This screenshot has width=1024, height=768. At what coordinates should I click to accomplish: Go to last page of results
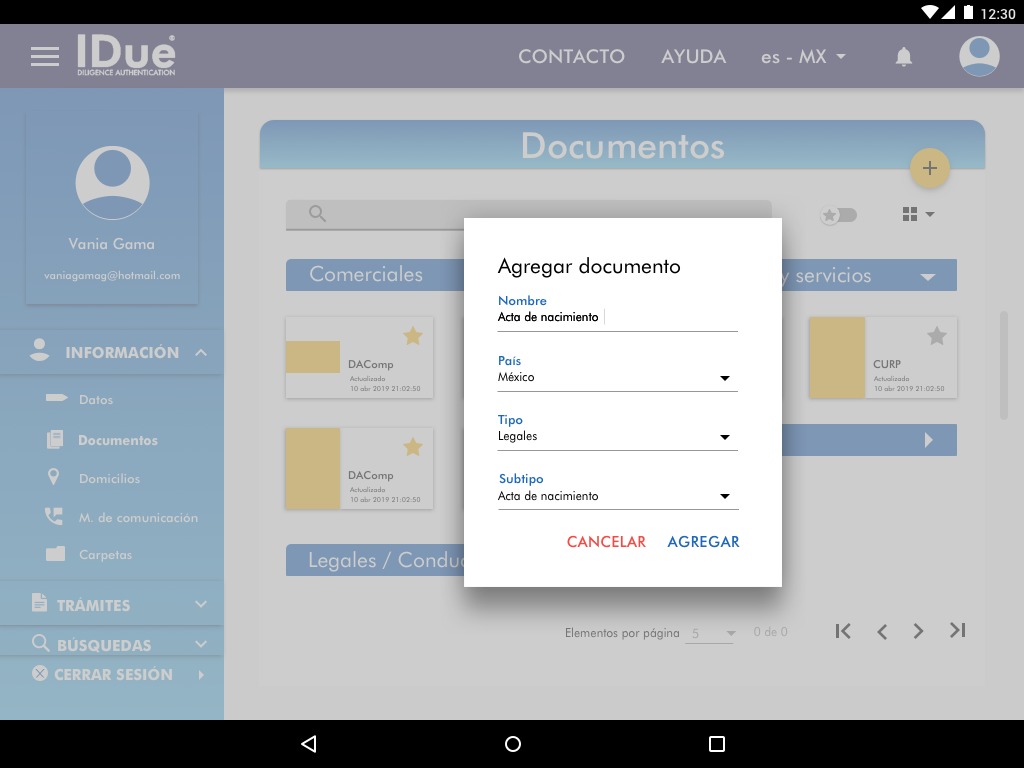957,631
